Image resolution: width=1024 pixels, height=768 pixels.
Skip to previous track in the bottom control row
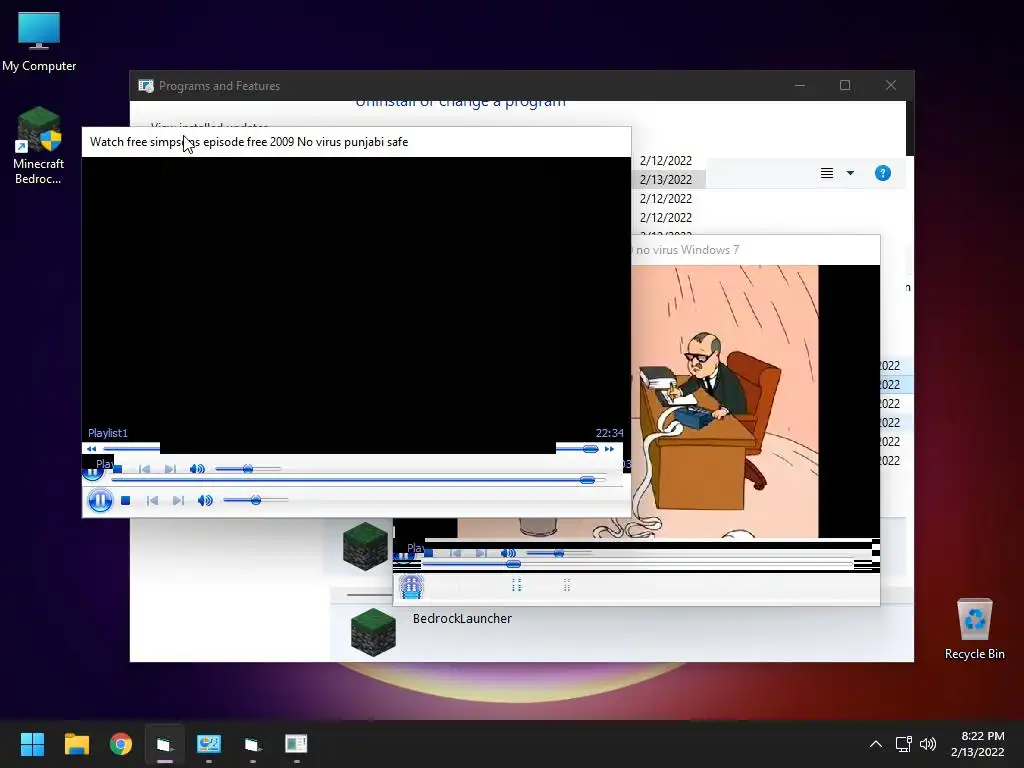[x=152, y=500]
